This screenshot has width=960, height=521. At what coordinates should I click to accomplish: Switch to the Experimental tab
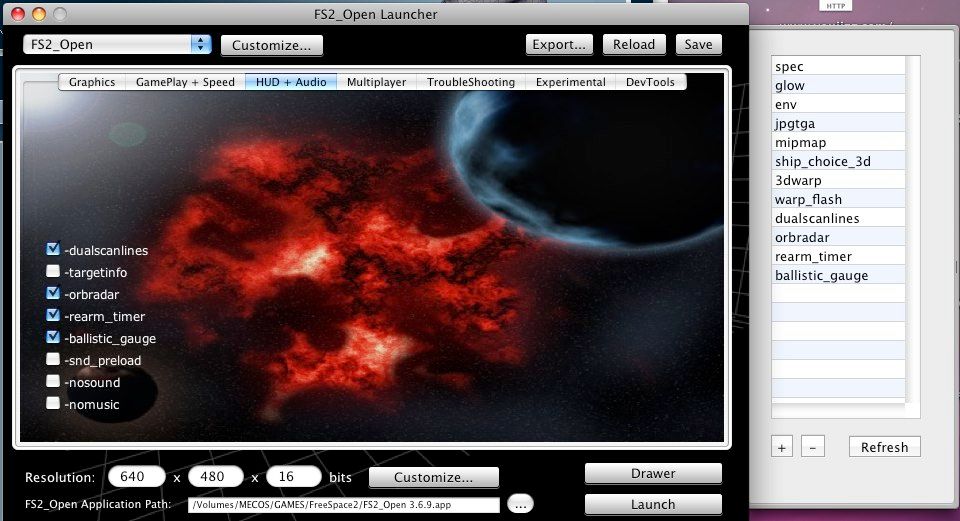[x=571, y=82]
